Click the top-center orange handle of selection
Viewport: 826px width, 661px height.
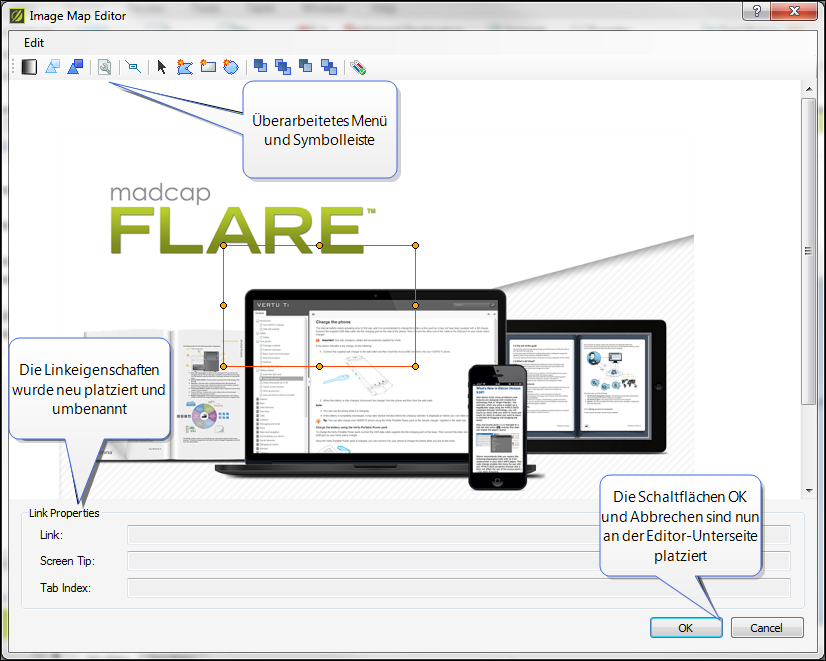[x=319, y=245]
